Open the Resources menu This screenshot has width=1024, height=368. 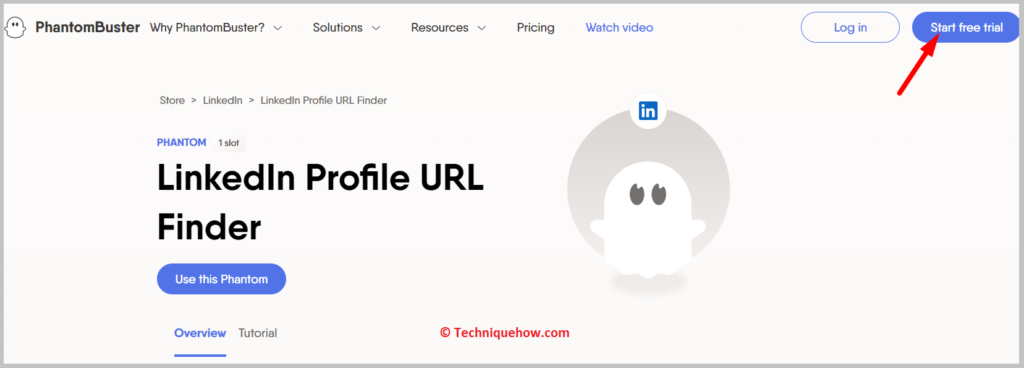tap(440, 28)
